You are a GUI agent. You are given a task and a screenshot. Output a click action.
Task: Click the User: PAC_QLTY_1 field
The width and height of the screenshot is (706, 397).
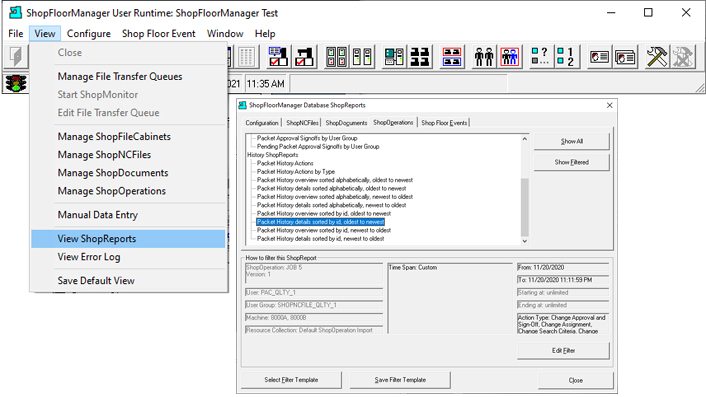[314, 293]
